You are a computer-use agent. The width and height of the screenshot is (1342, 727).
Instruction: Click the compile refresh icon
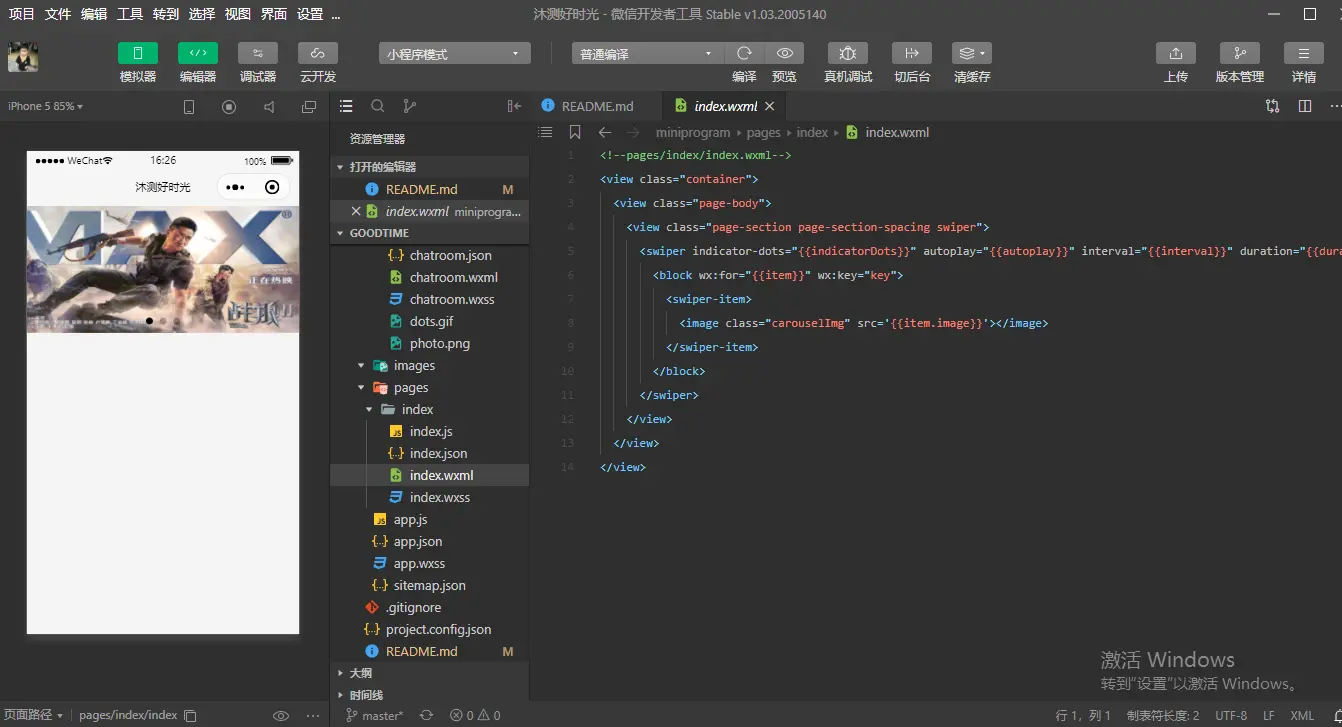744,53
